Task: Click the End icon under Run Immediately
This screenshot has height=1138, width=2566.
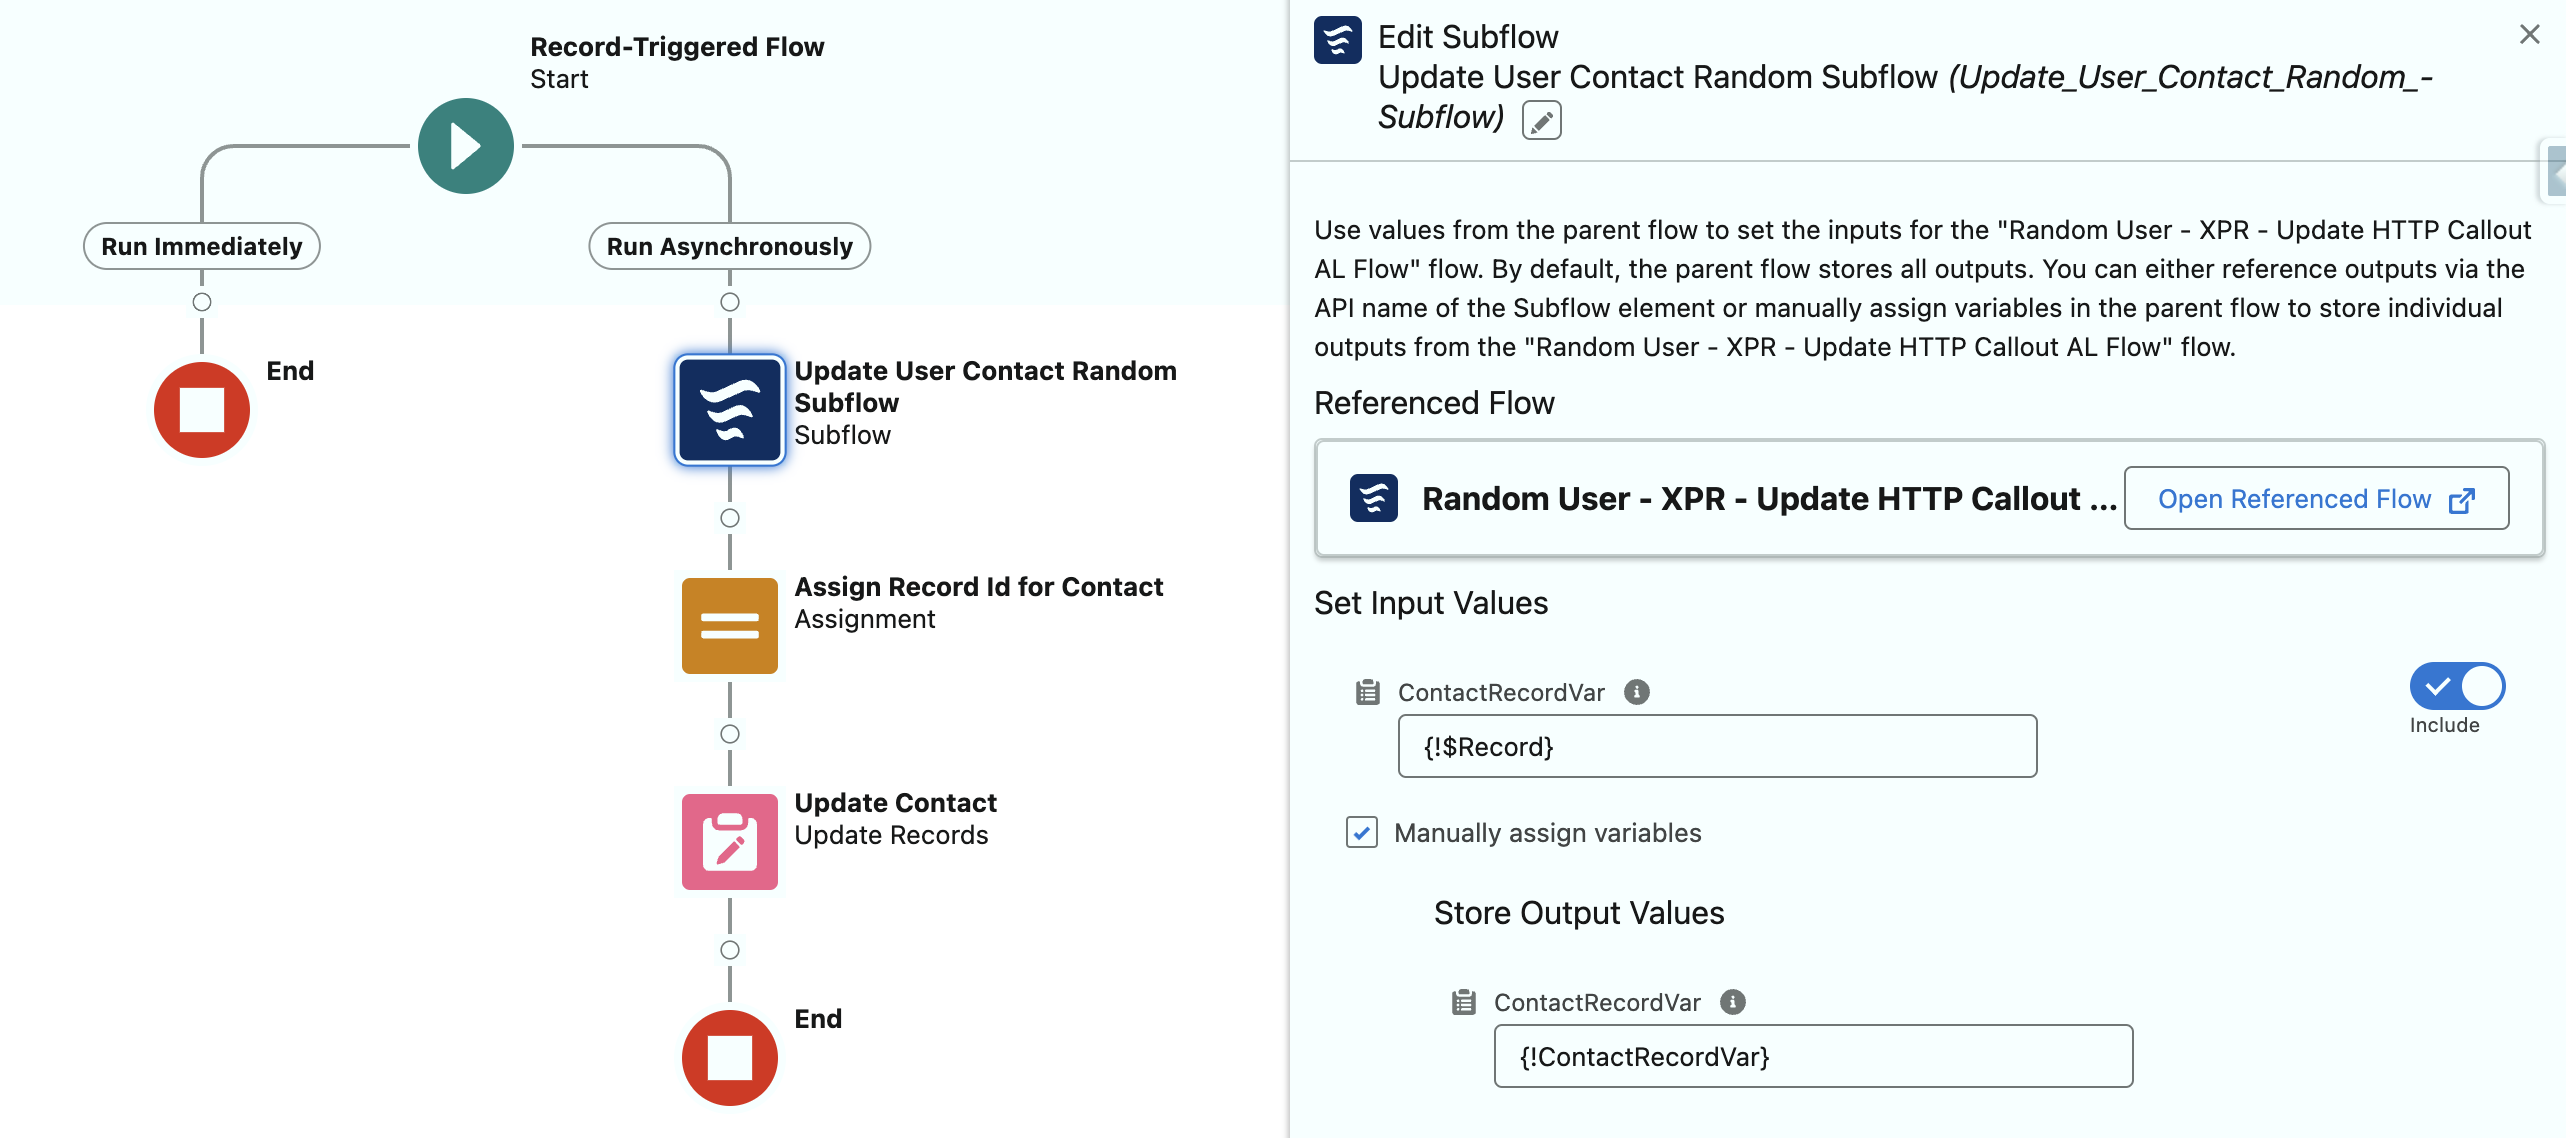Action: [202, 410]
